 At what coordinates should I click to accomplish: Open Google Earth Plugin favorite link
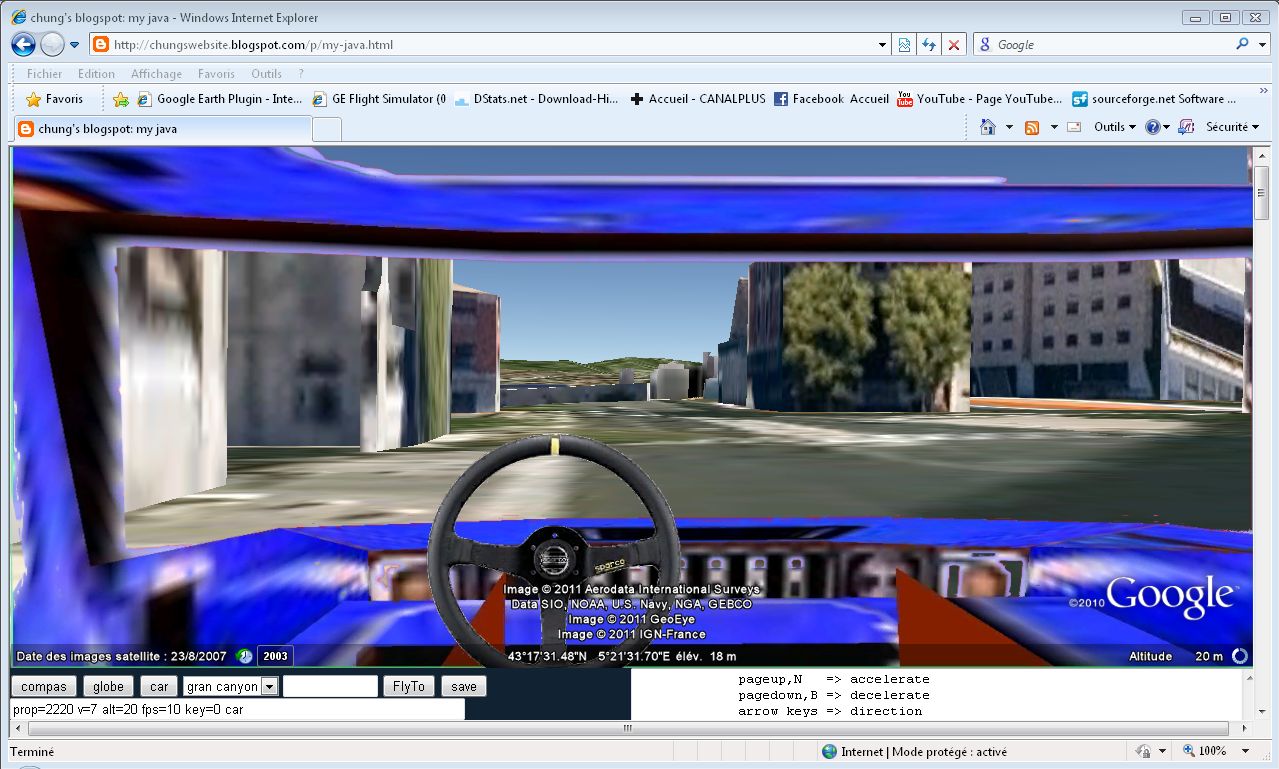point(219,99)
